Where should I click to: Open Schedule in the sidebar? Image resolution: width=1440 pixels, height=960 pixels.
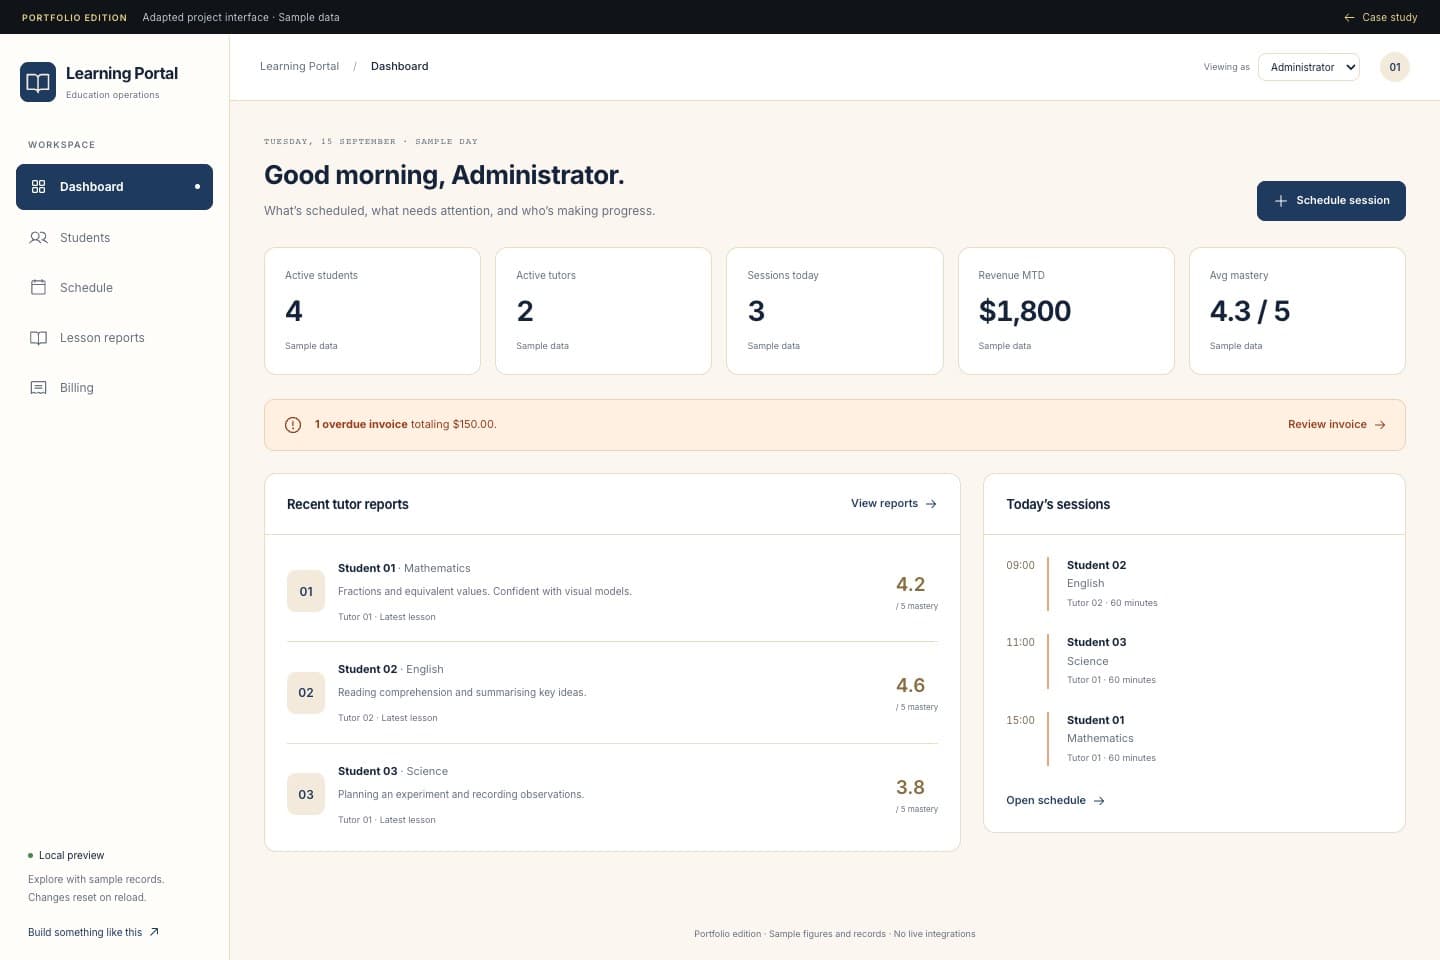click(114, 288)
